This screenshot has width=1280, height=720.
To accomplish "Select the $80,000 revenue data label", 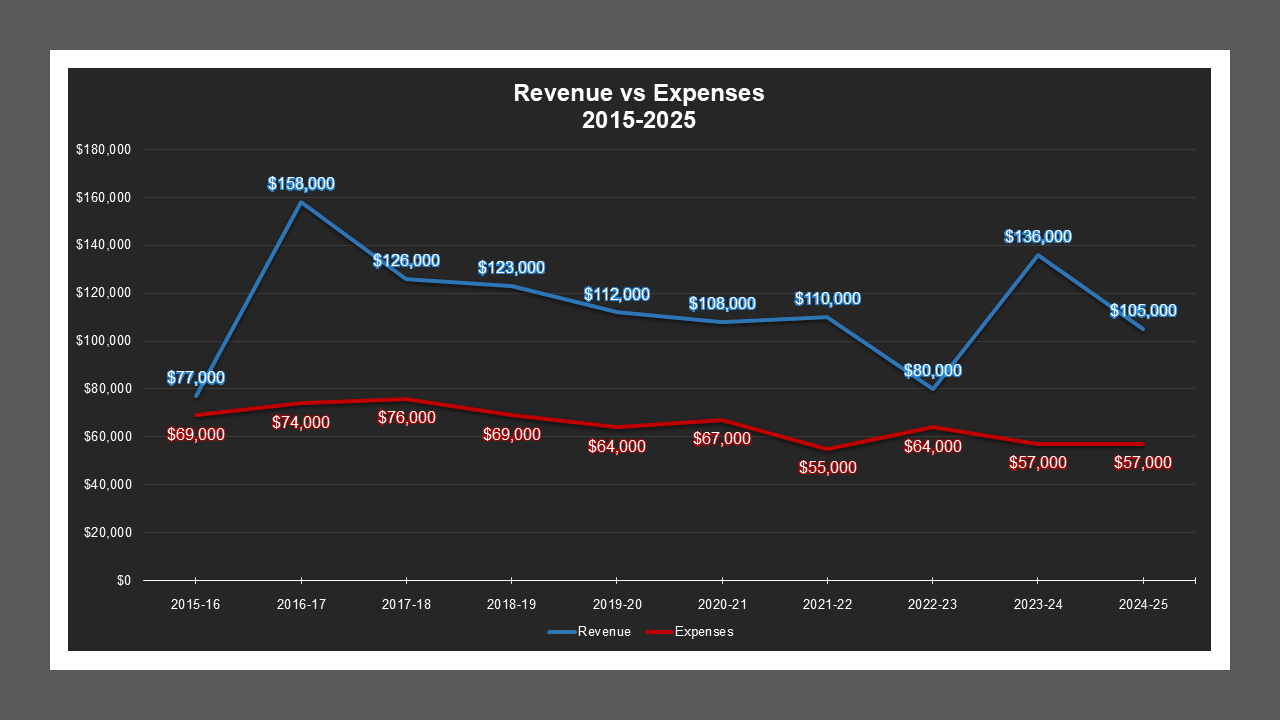I will (931, 369).
